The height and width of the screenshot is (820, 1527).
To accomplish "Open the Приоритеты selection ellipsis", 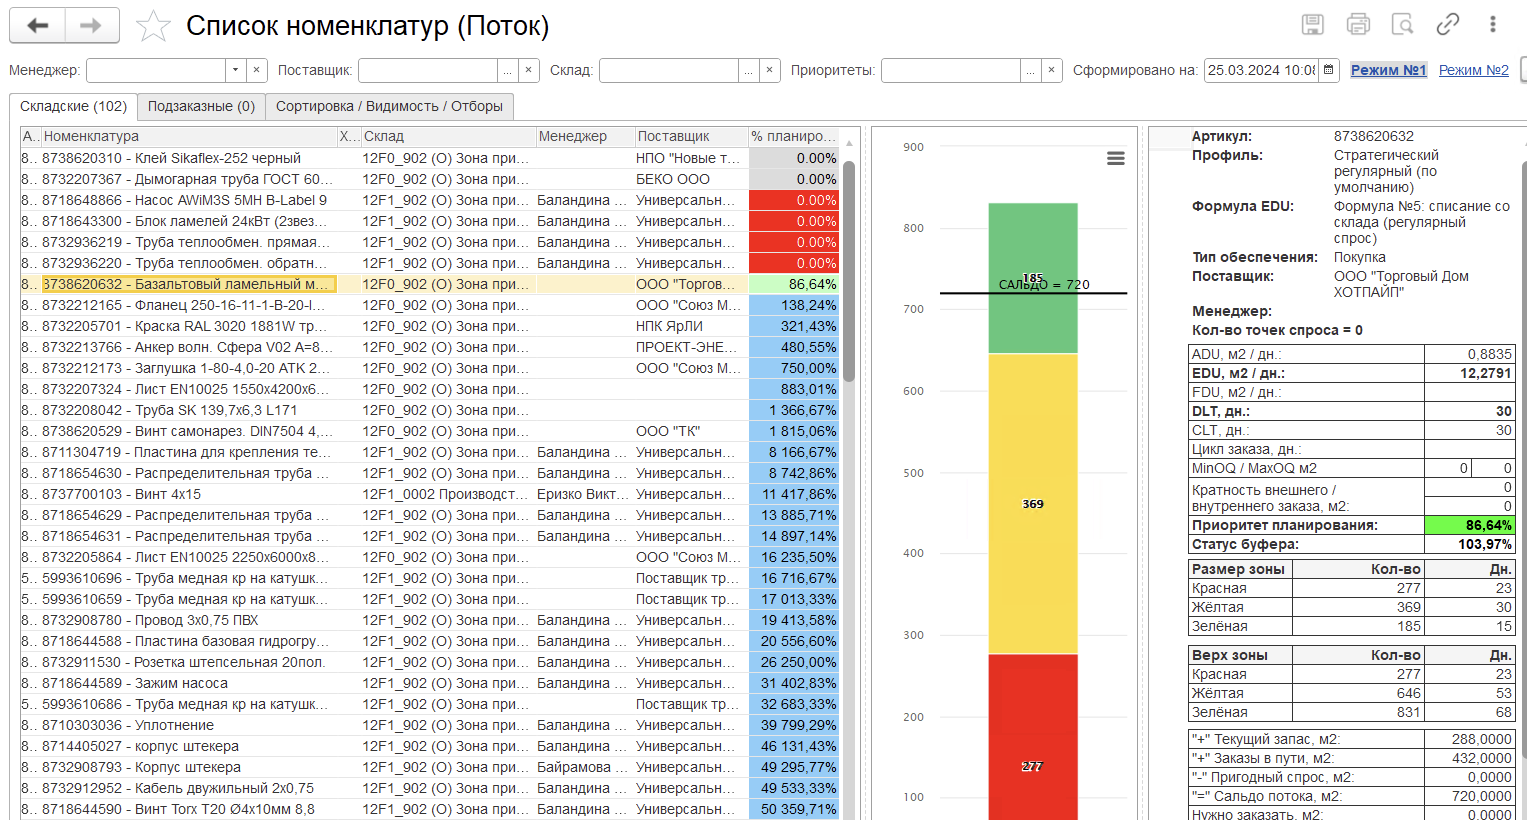I will (x=1030, y=70).
